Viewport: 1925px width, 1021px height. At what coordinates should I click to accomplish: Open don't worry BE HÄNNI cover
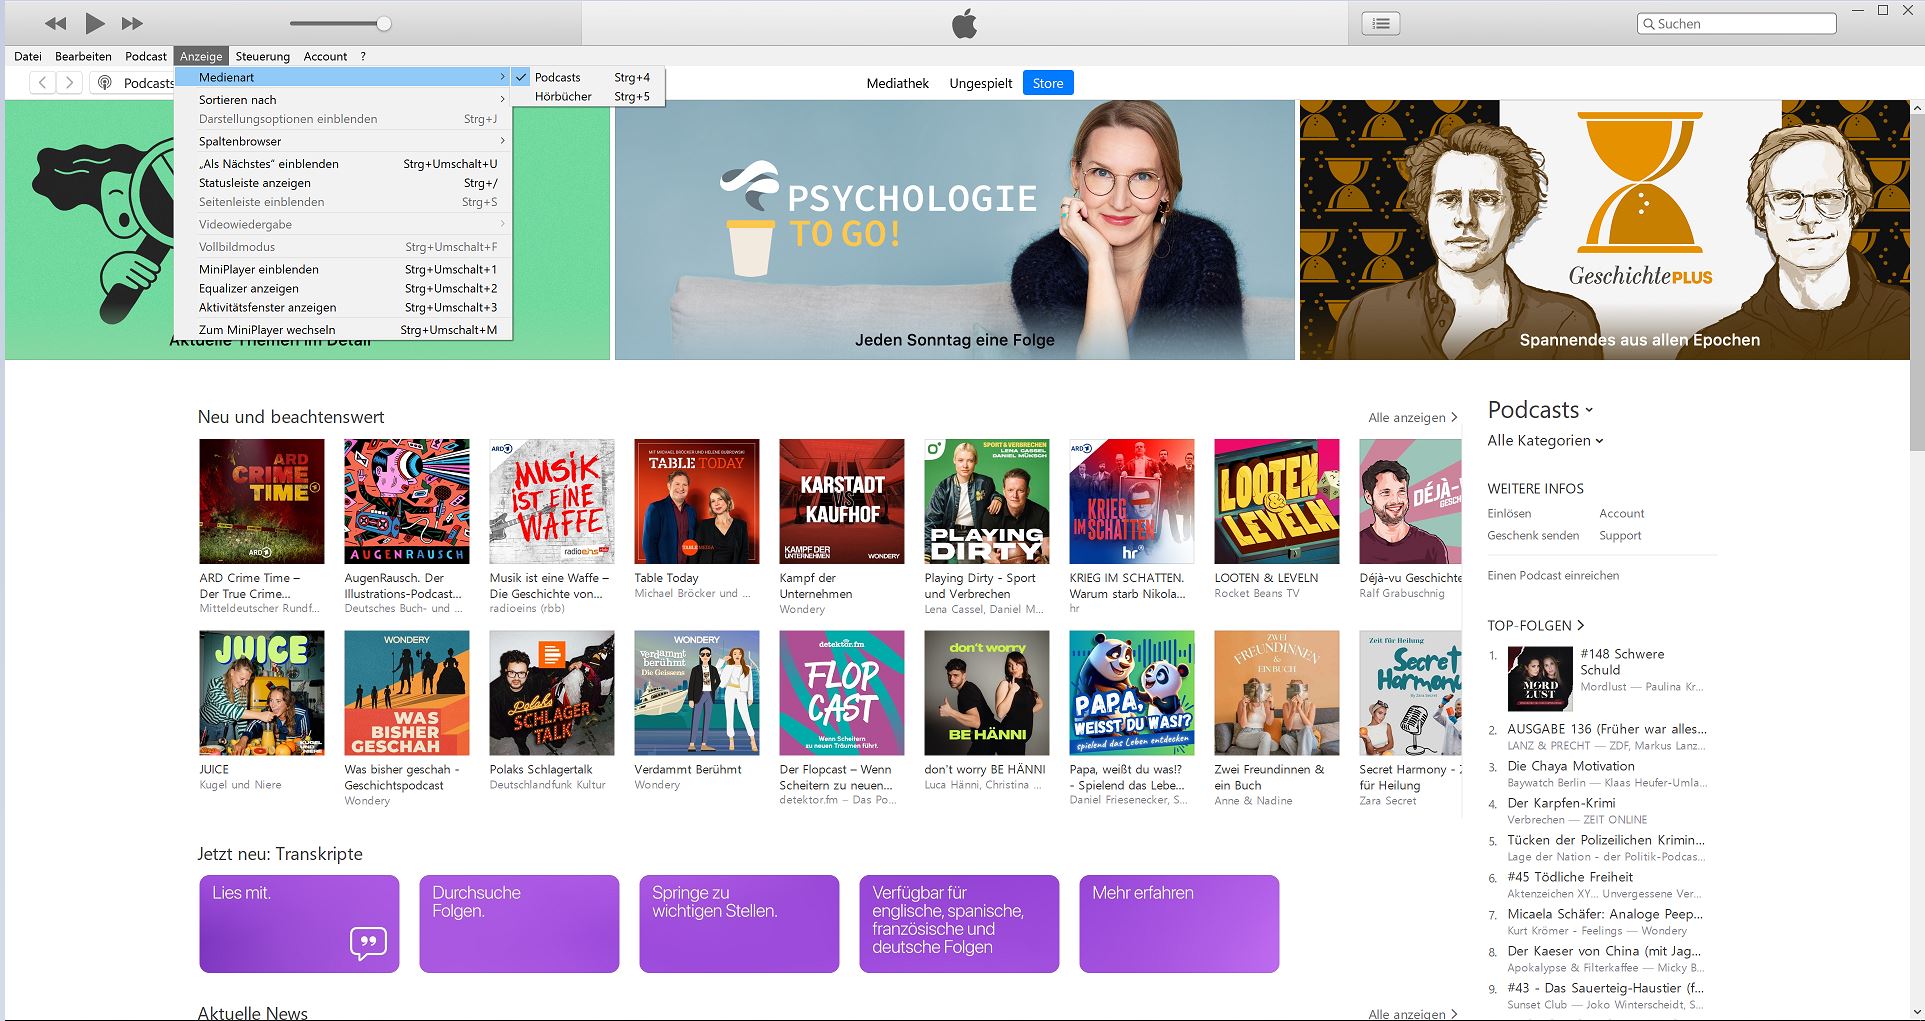987,693
